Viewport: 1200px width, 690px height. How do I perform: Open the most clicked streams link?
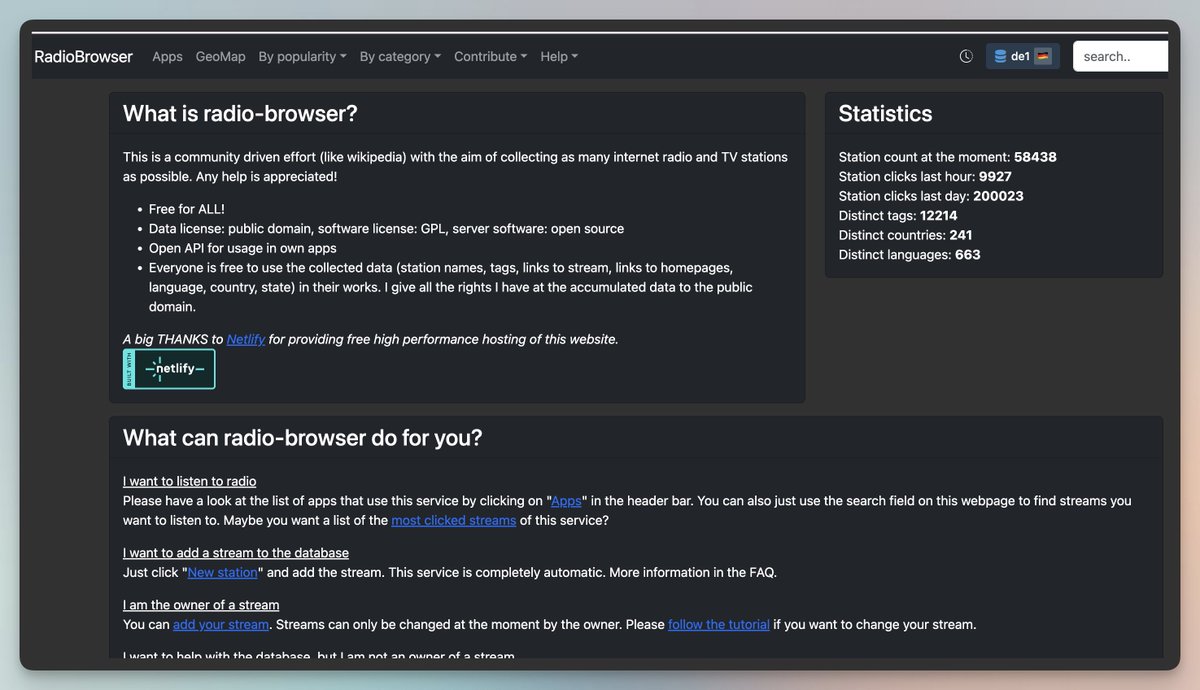pyautogui.click(x=454, y=520)
